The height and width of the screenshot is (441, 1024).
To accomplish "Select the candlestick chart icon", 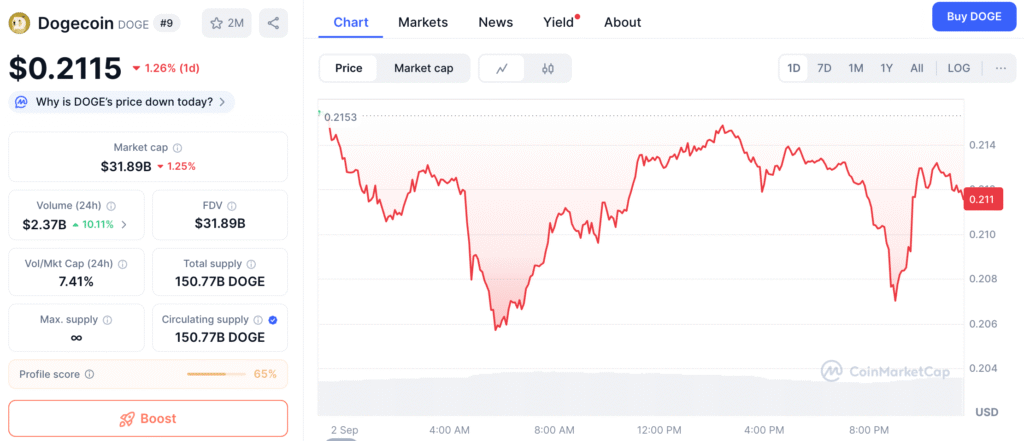I will 548,69.
